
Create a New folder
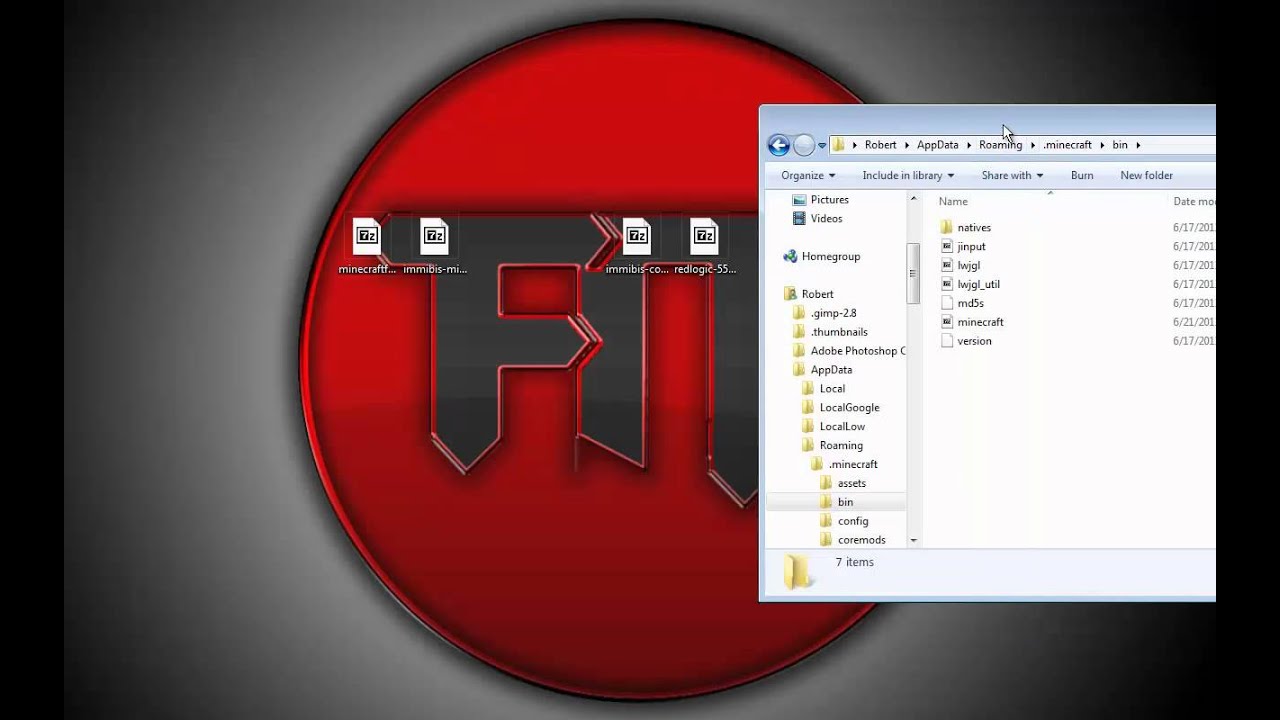click(x=1146, y=175)
